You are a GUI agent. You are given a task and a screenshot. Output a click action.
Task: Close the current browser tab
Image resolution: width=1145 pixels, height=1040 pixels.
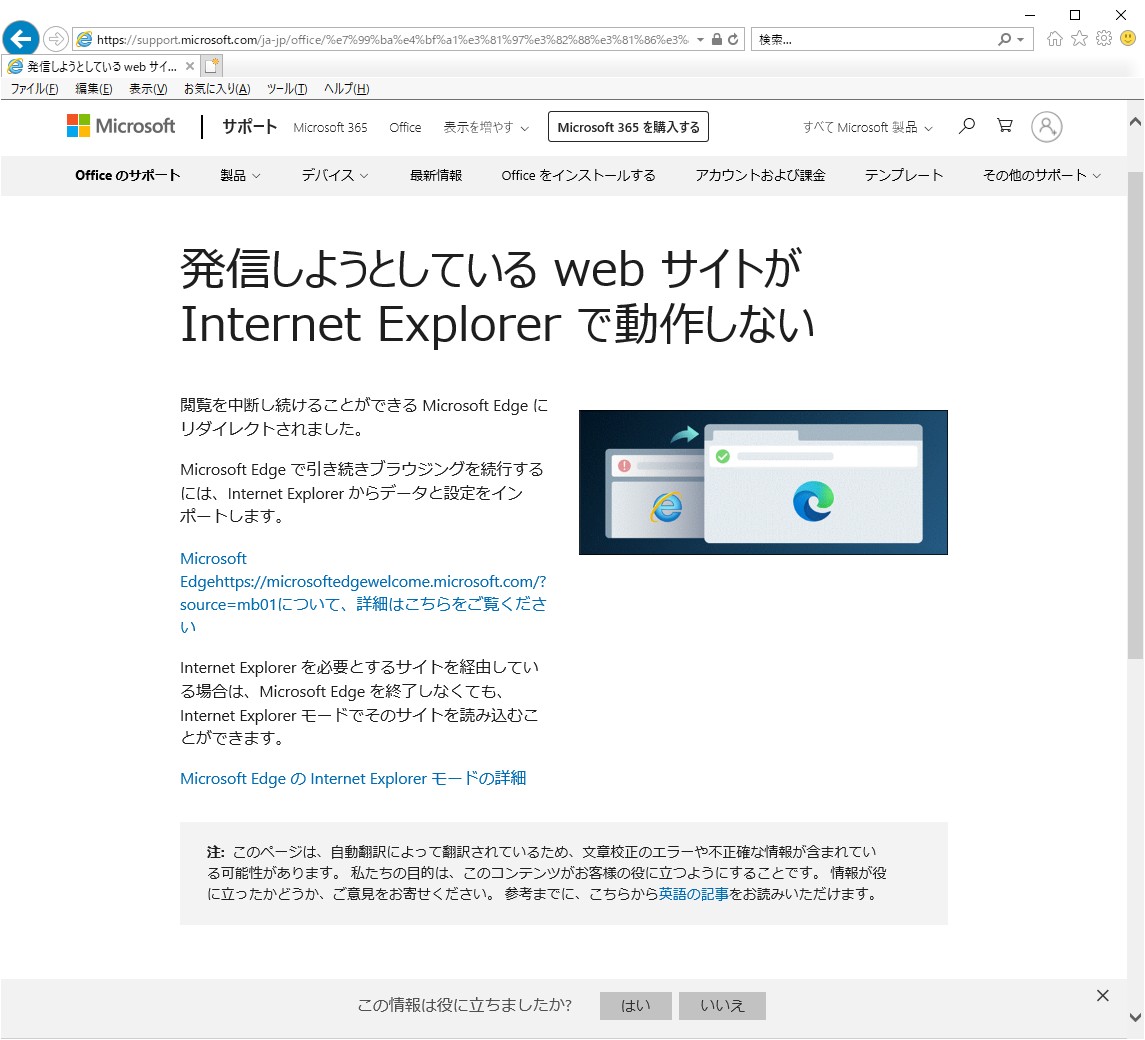coord(190,66)
